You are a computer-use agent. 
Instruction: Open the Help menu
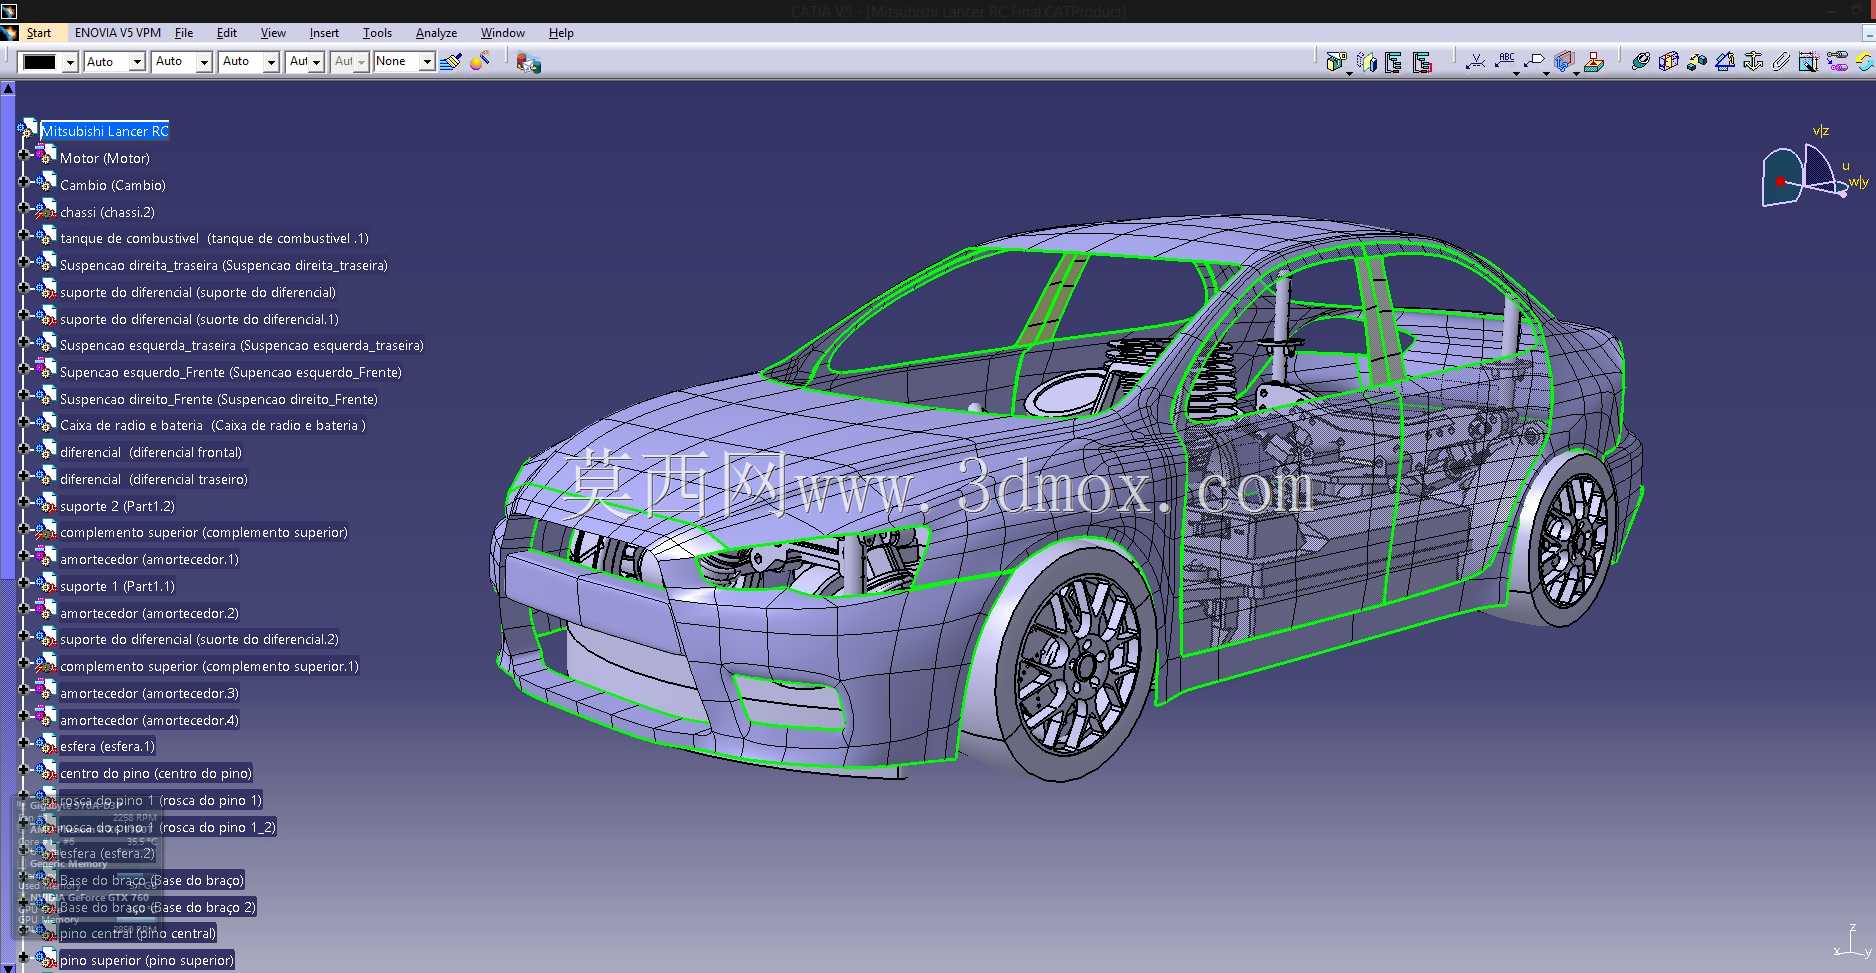click(561, 33)
